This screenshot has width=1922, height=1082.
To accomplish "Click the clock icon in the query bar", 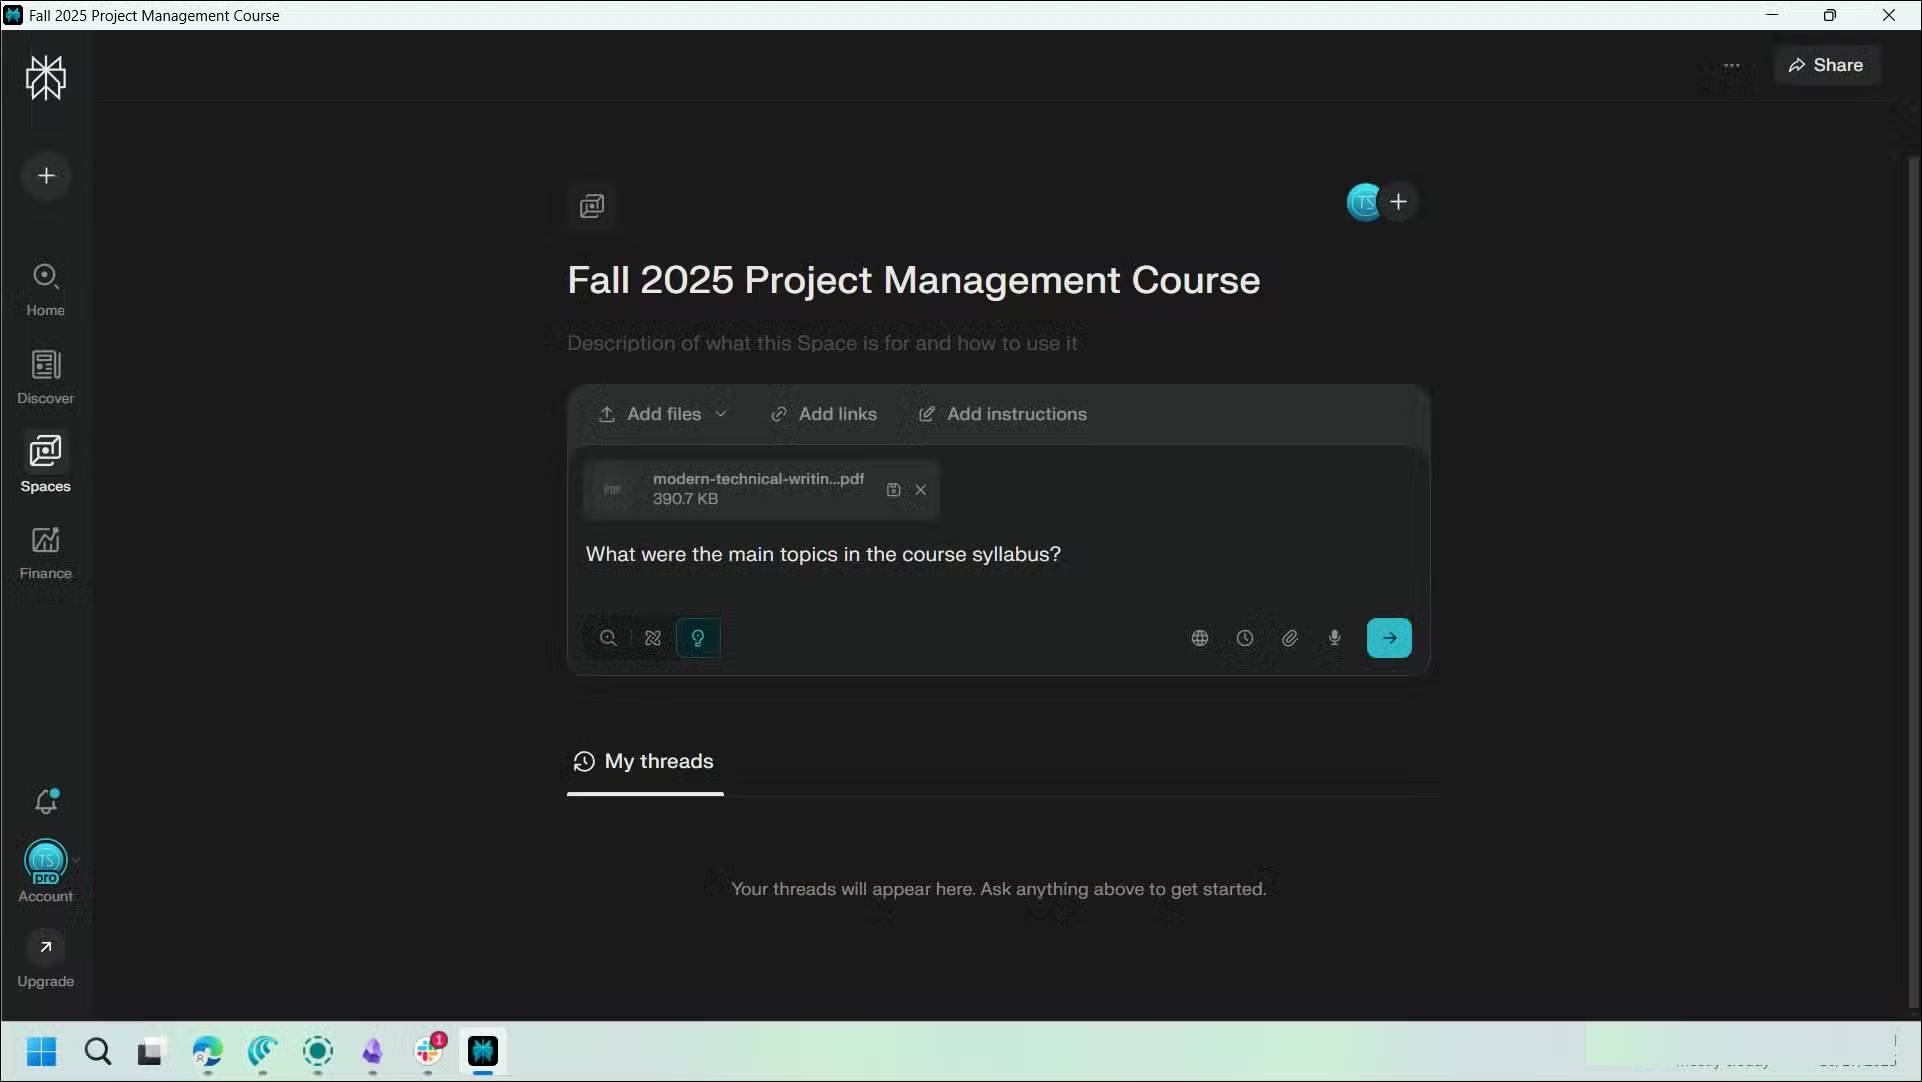I will pos(1244,638).
